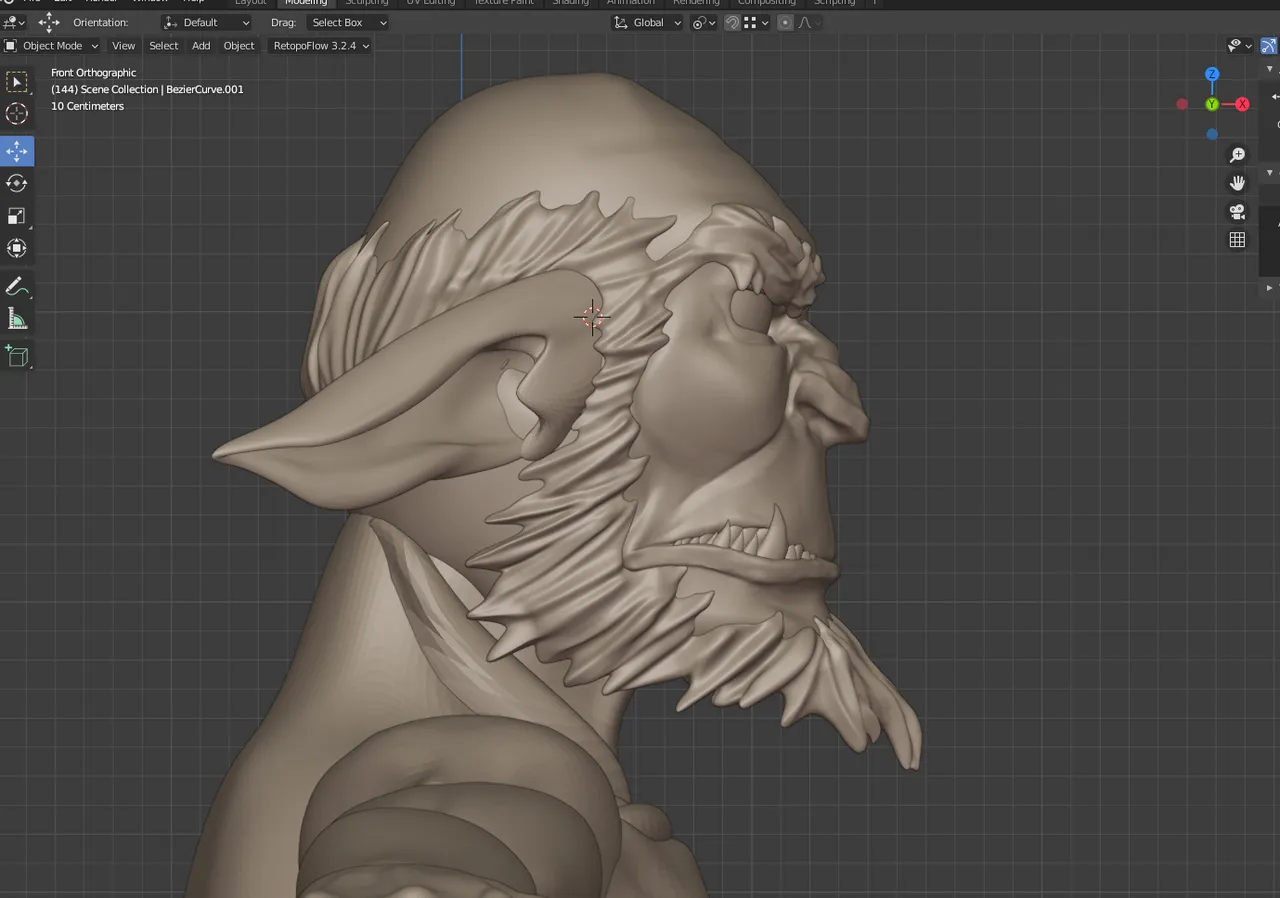1280x898 pixels.
Task: Switch to the Compositing workspace tab
Action: tap(767, 3)
